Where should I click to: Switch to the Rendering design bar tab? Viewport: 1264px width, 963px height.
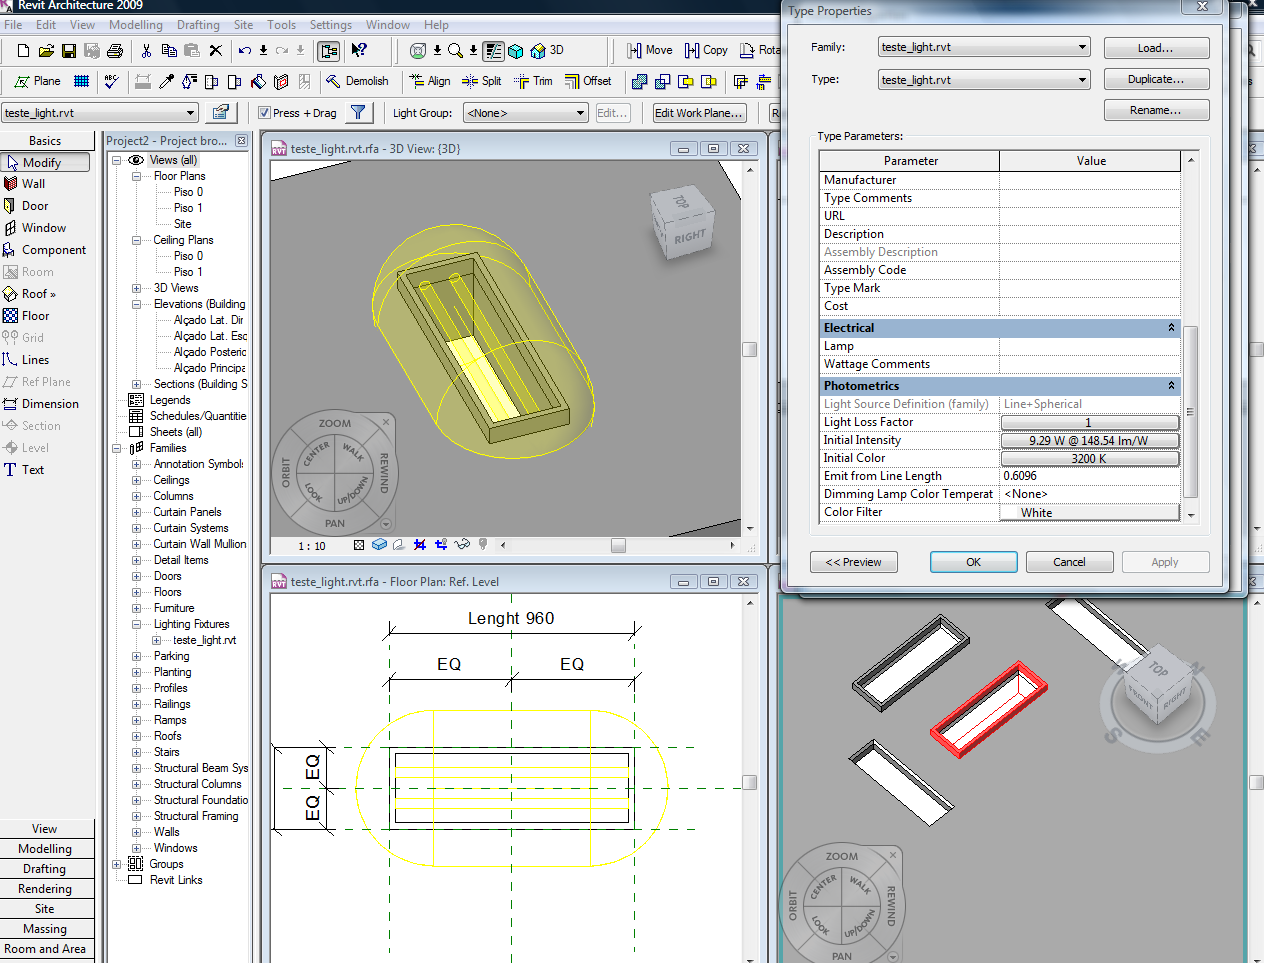point(45,889)
